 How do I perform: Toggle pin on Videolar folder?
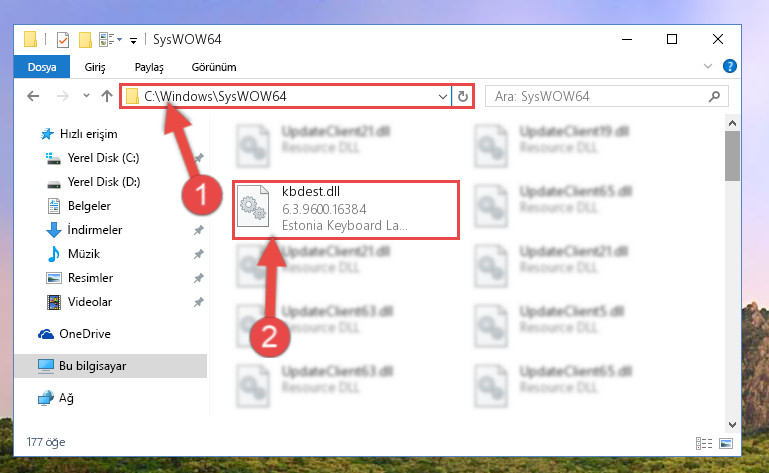coord(199,302)
